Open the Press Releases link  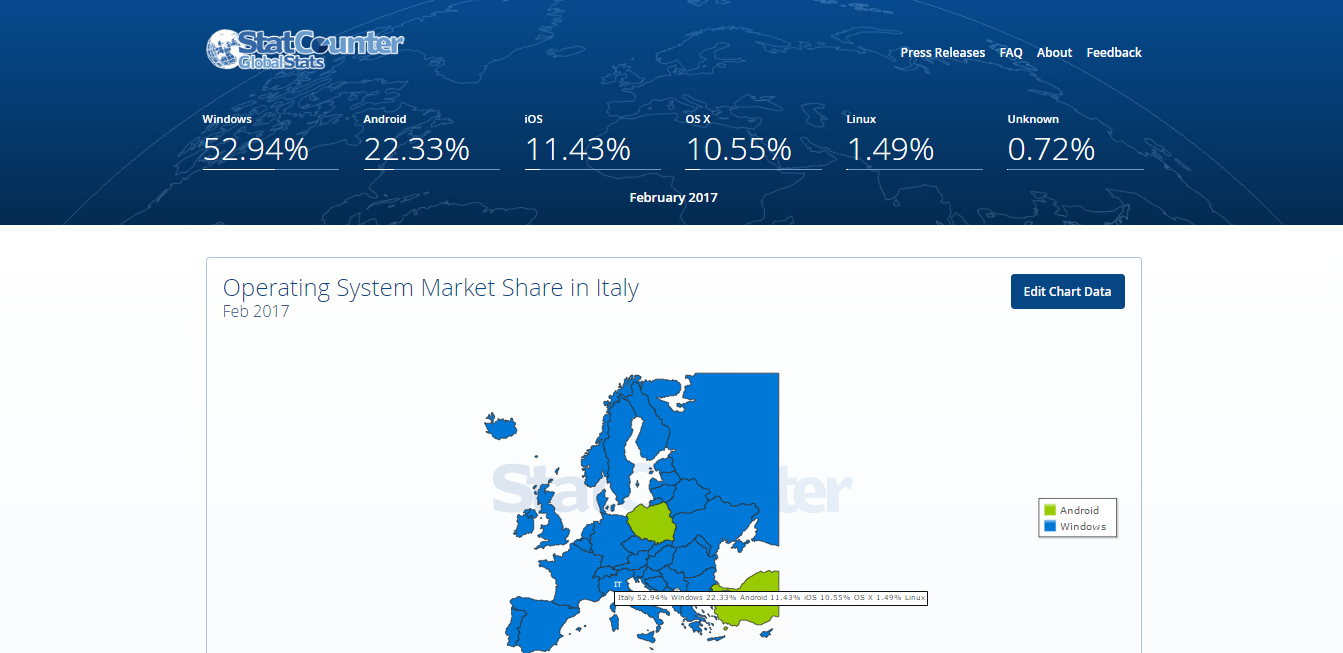942,53
